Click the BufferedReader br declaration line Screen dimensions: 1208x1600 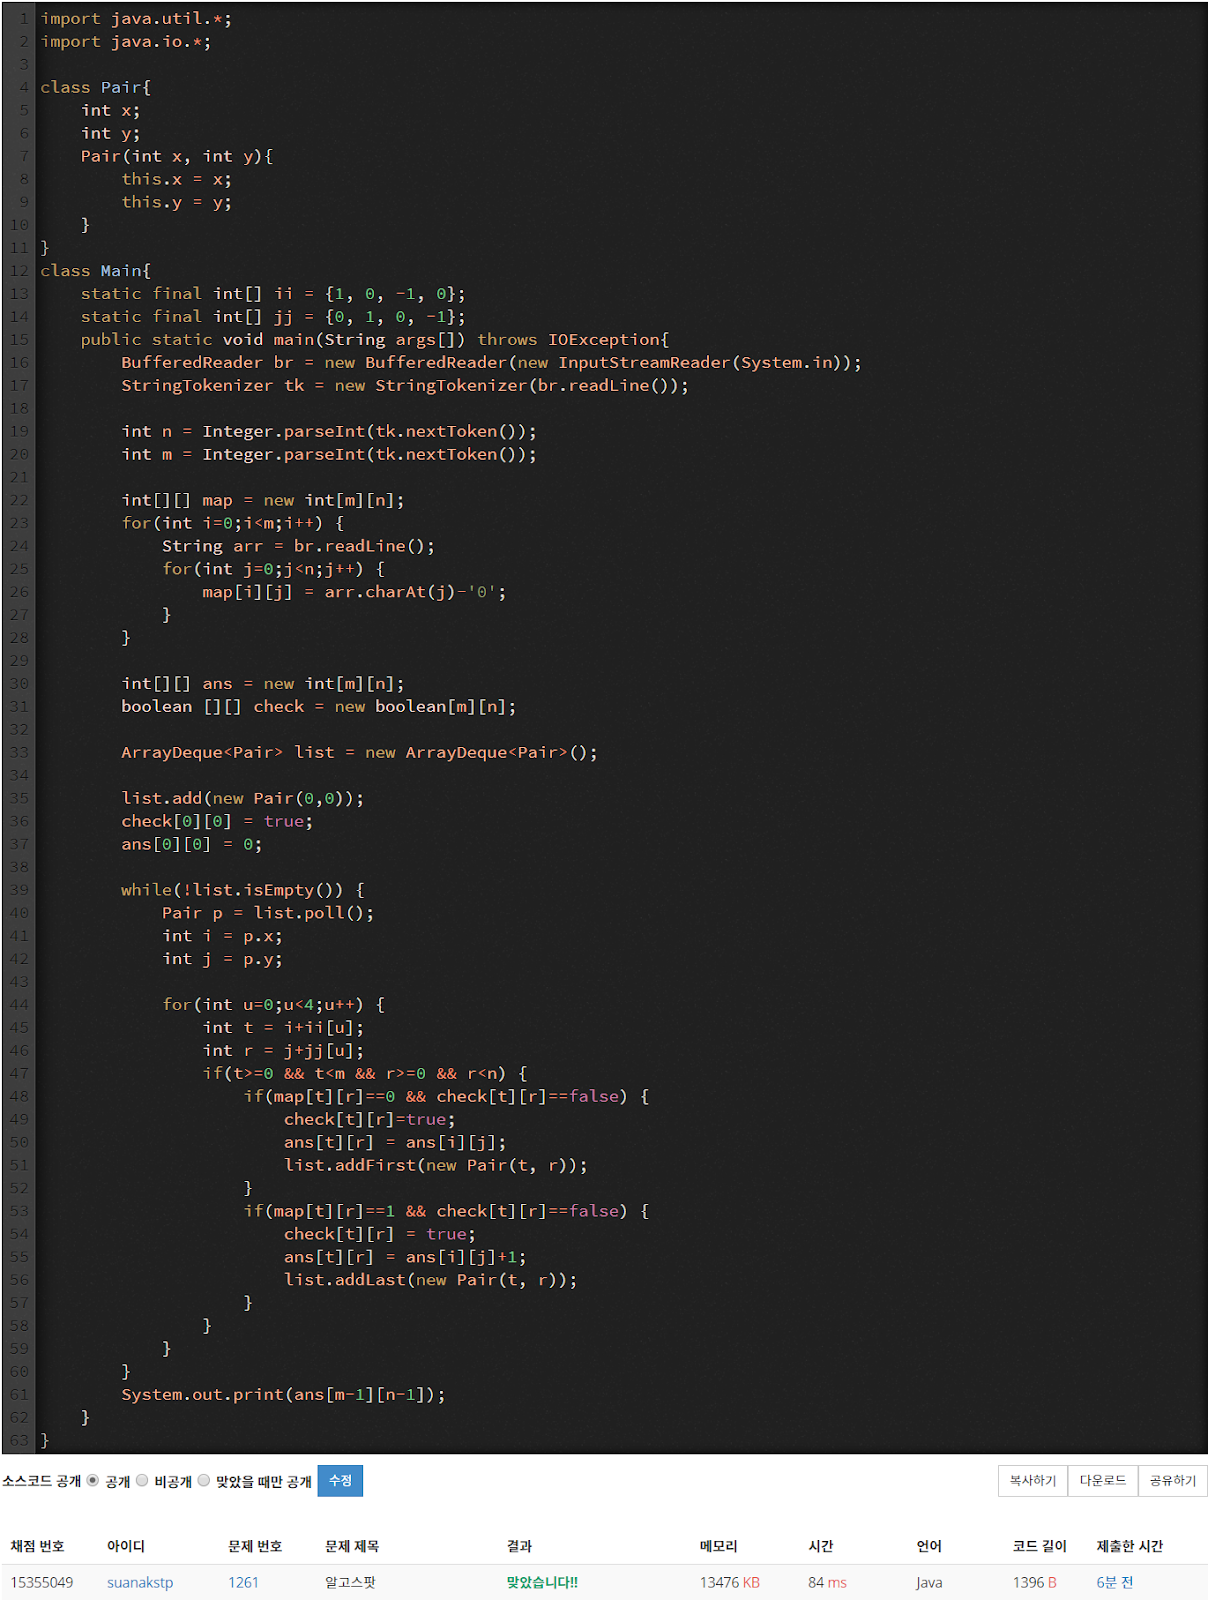coord(491,363)
